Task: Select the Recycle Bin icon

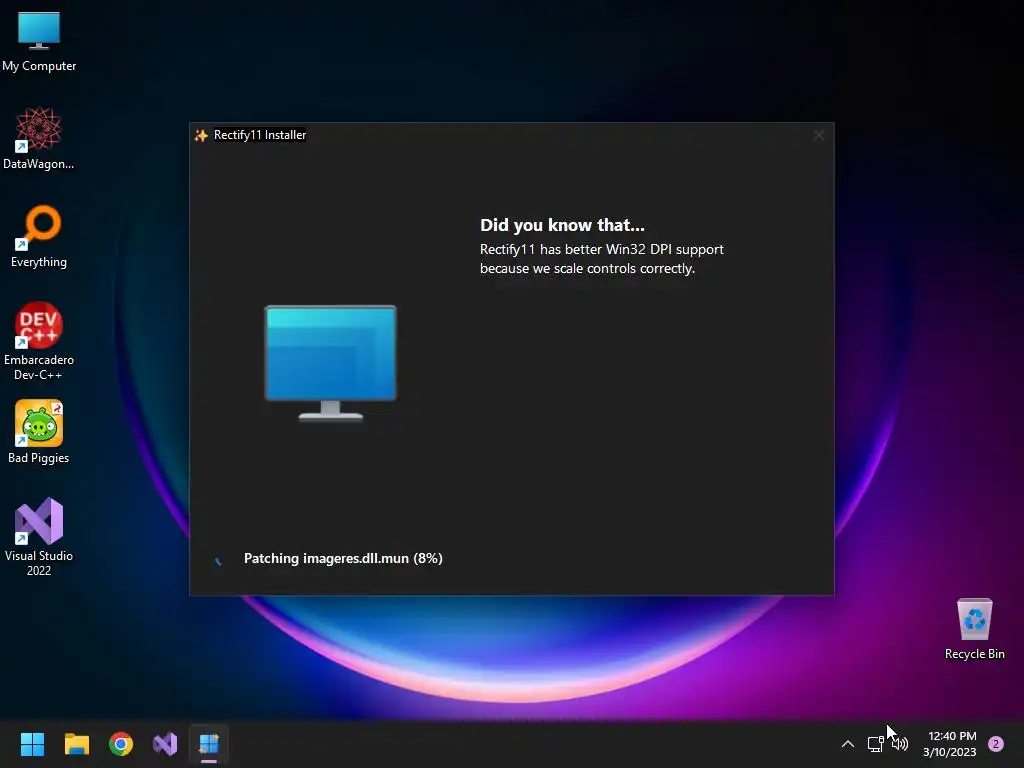Action: click(x=974, y=629)
